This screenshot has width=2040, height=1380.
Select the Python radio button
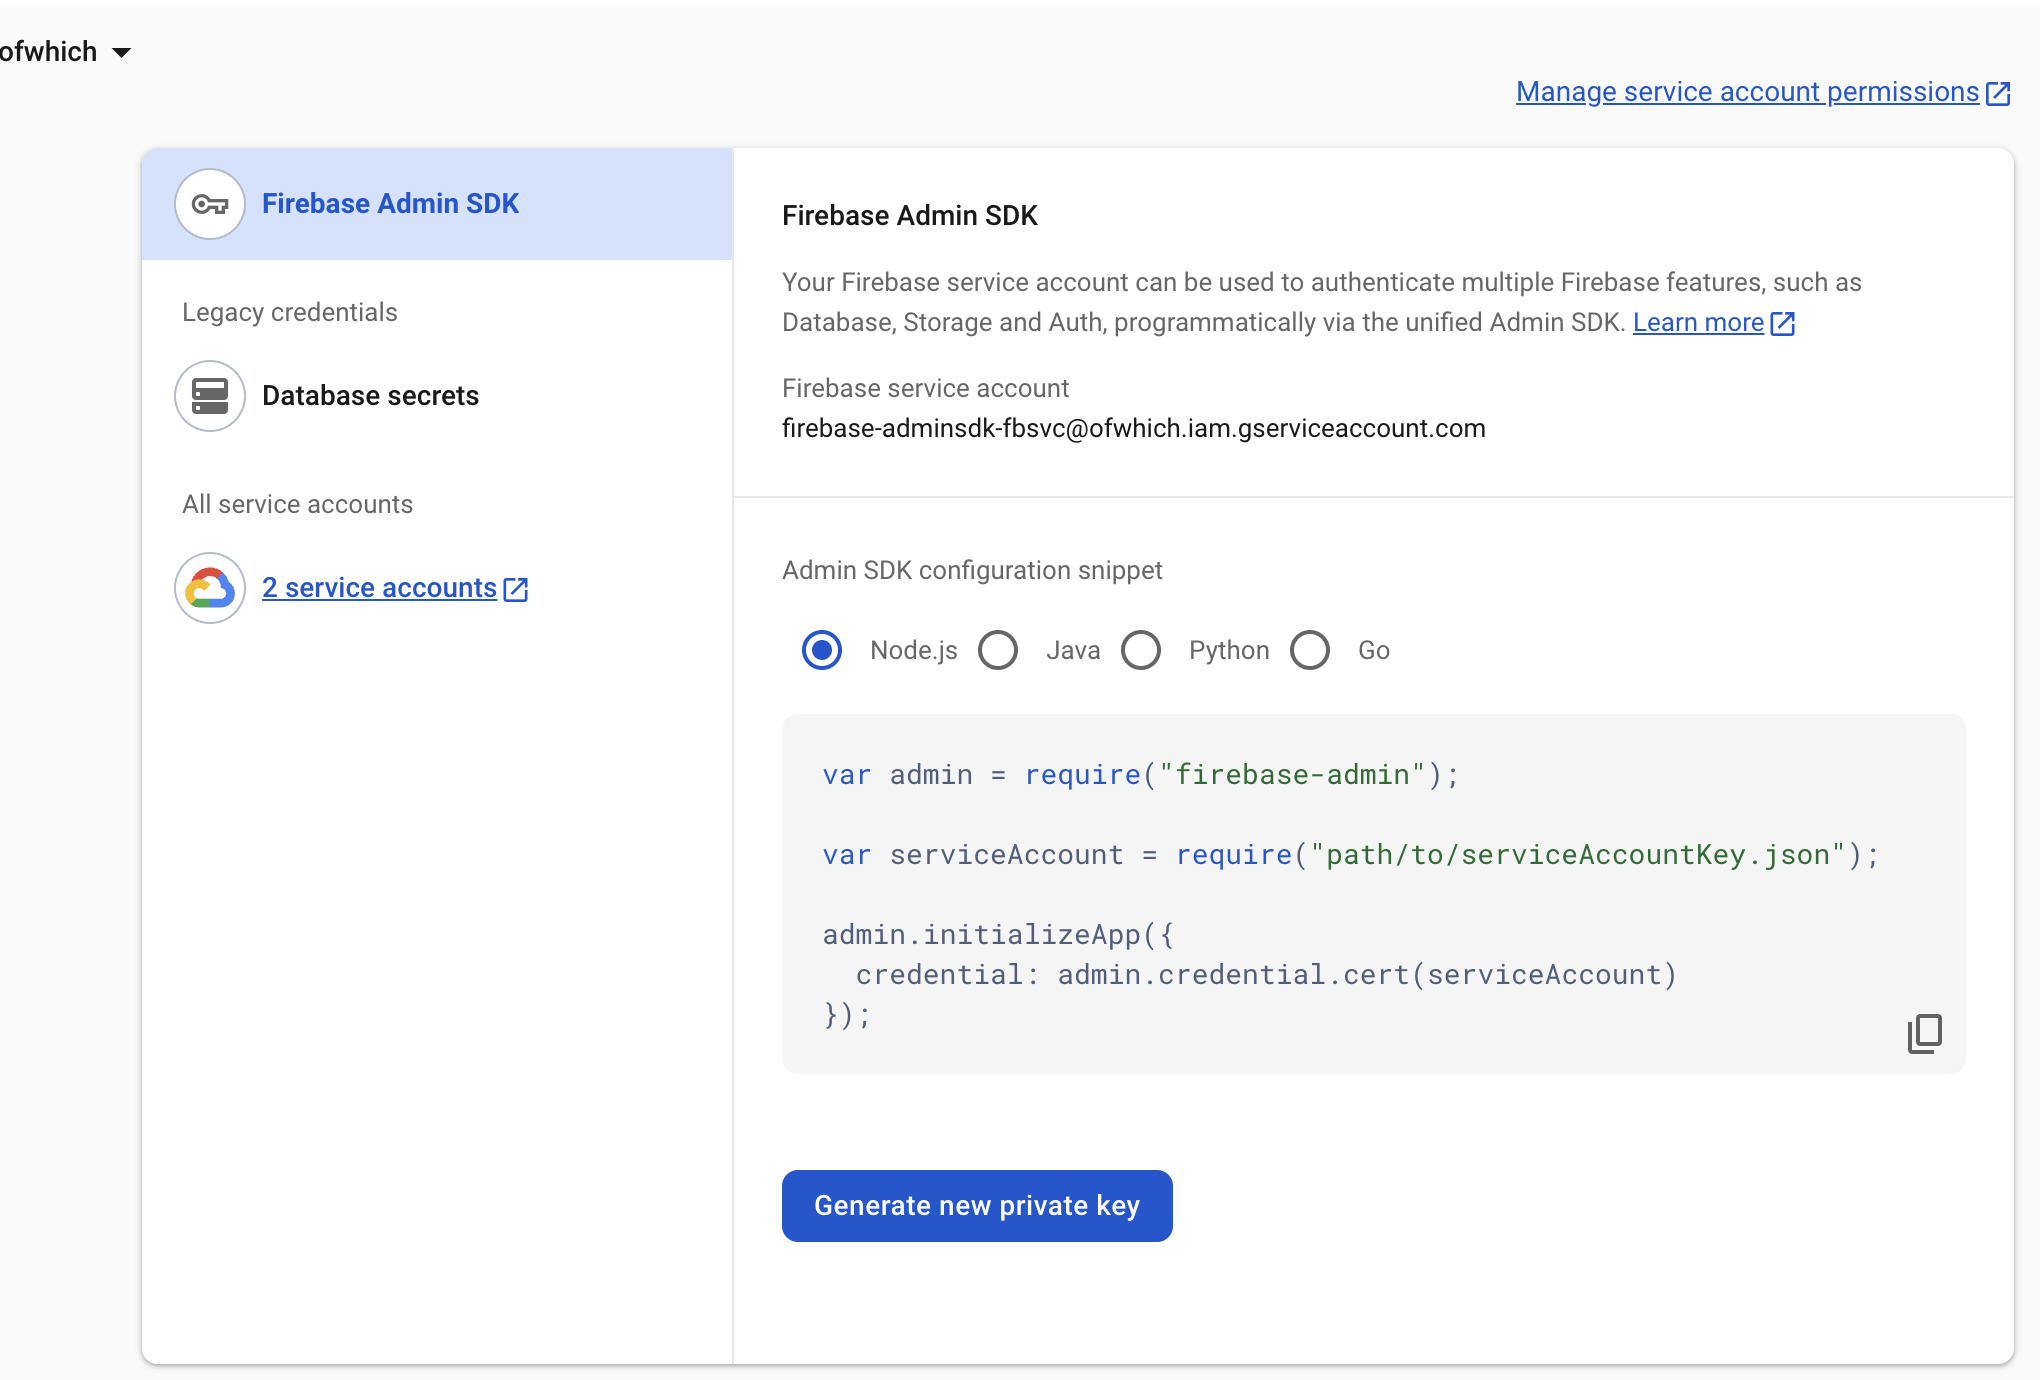tap(1141, 650)
